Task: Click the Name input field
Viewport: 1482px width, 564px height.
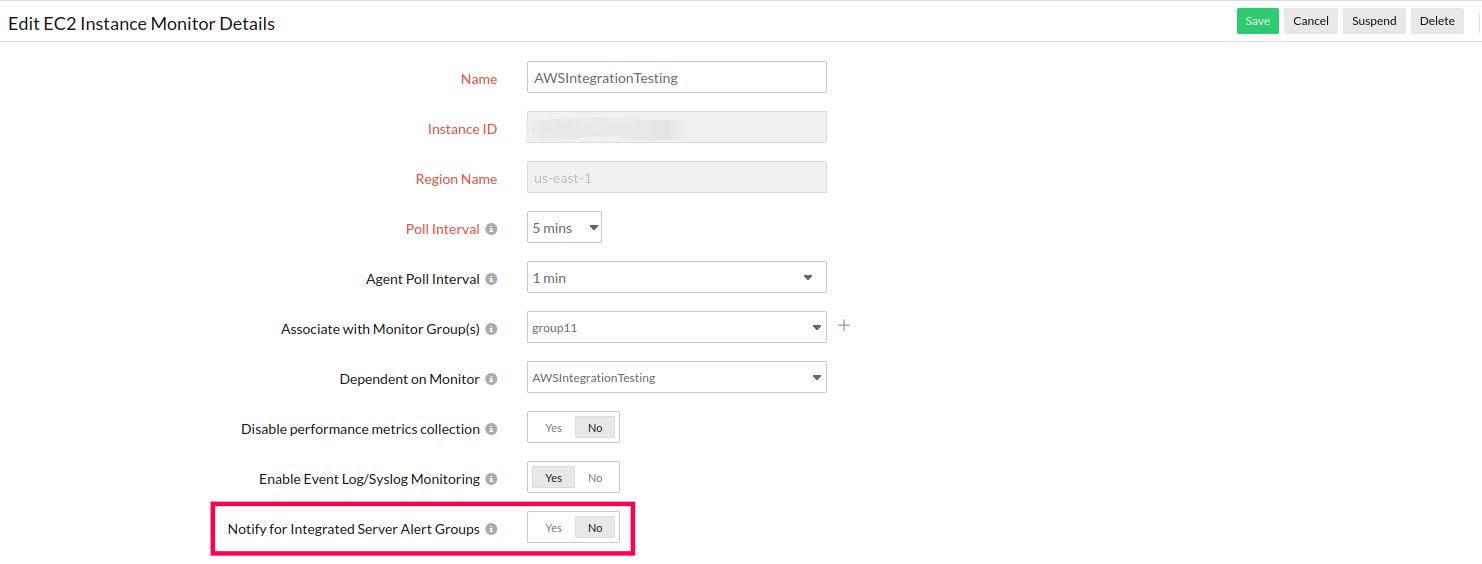Action: [676, 78]
